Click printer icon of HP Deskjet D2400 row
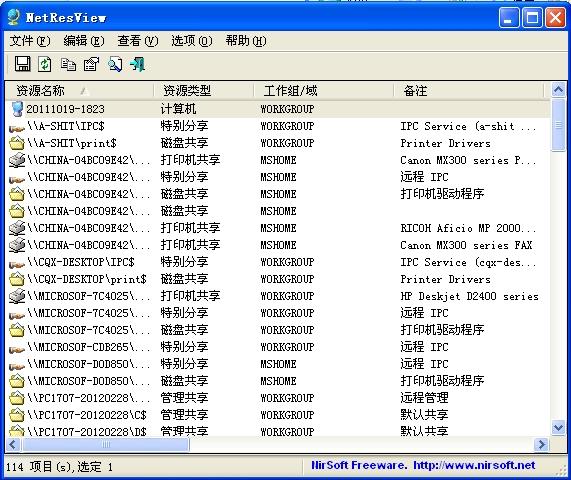The height and width of the screenshot is (480, 571). pyautogui.click(x=17, y=296)
